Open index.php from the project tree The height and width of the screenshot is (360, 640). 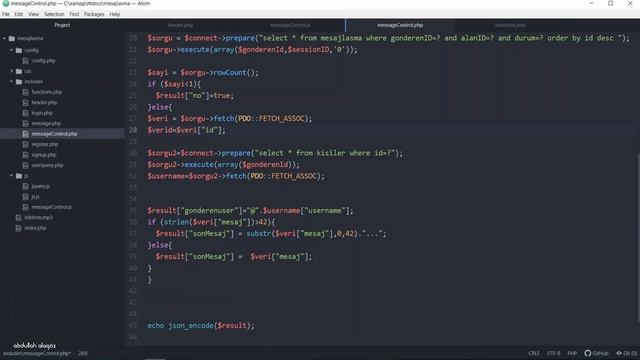click(x=36, y=228)
